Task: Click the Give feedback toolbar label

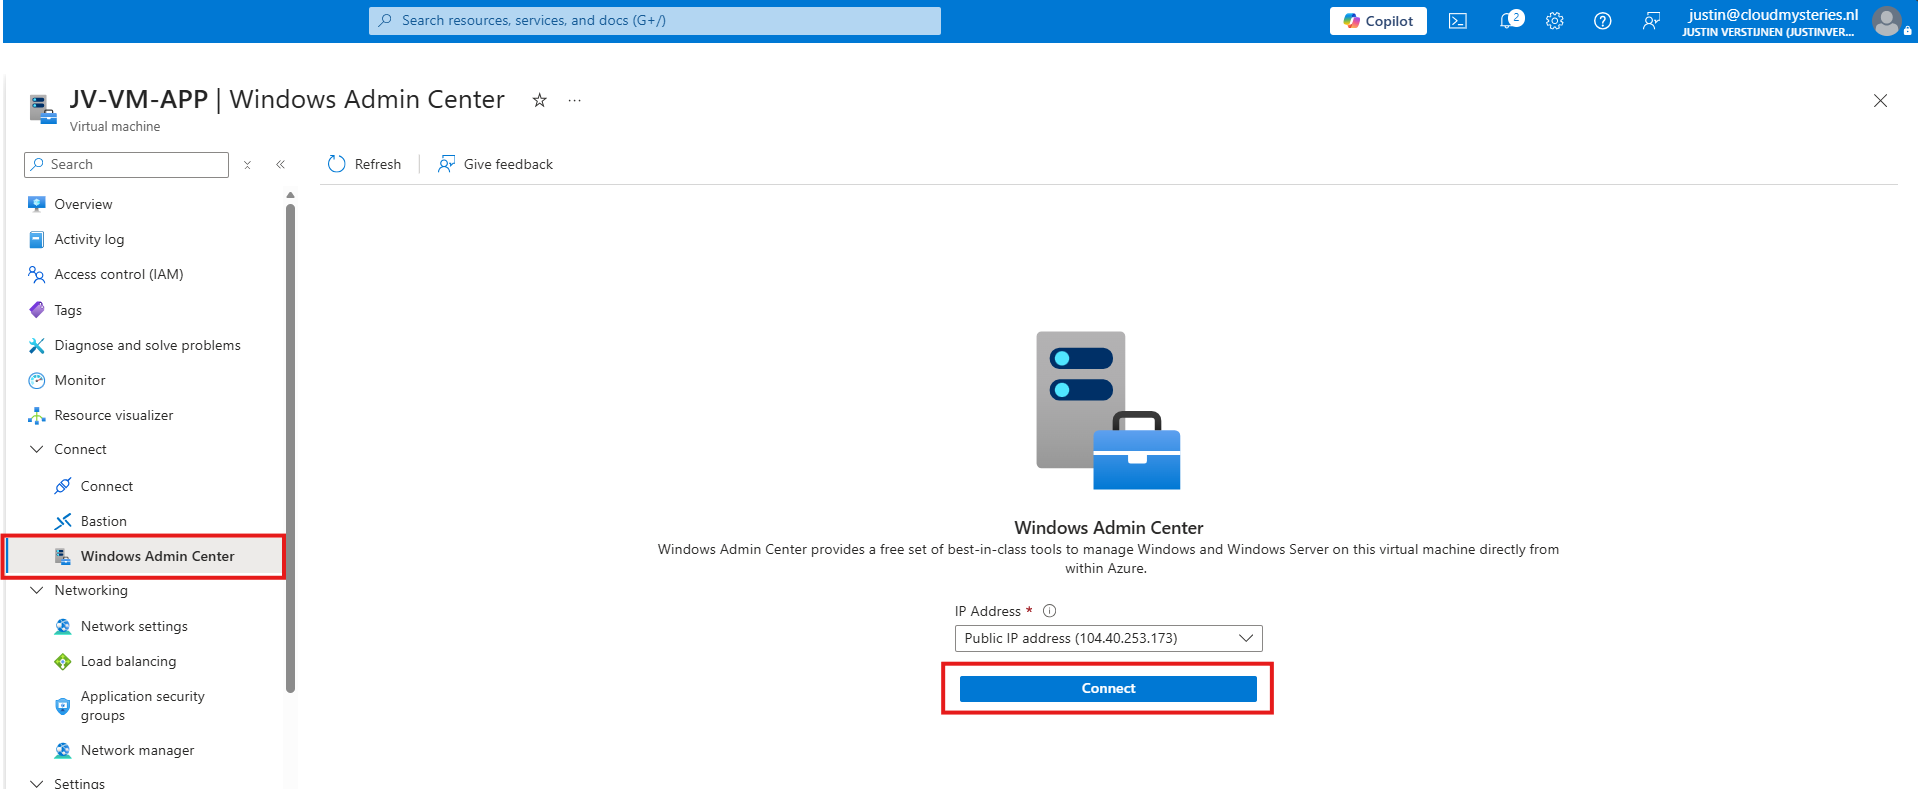Action: click(x=508, y=164)
